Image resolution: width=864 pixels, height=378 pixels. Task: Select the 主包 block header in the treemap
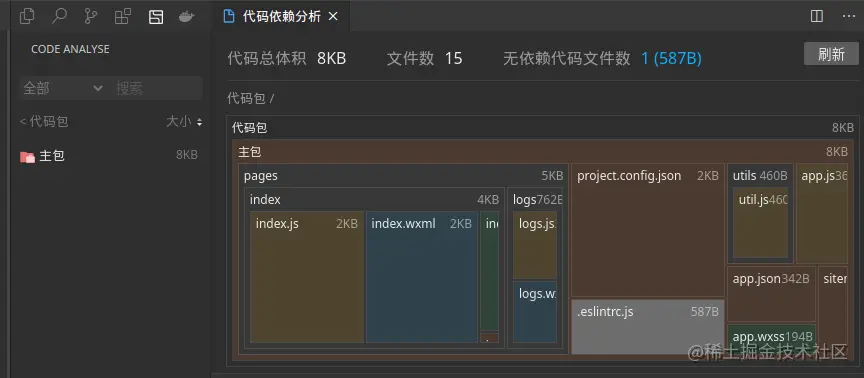click(543, 152)
